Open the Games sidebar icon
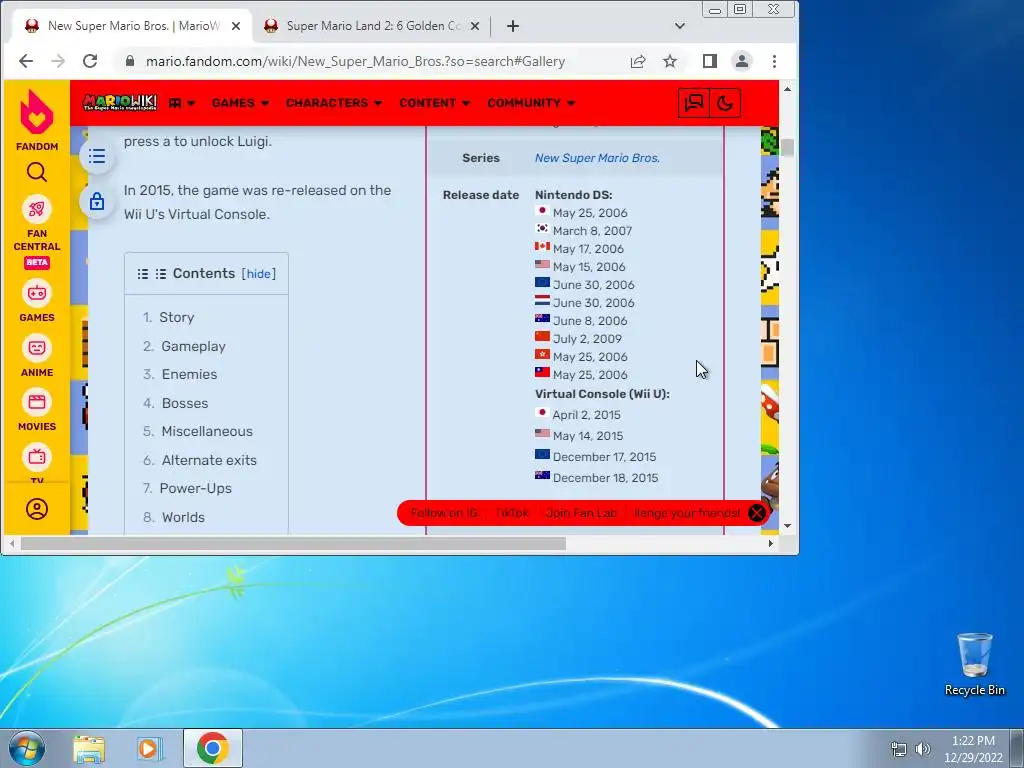The image size is (1024, 768). point(37,294)
